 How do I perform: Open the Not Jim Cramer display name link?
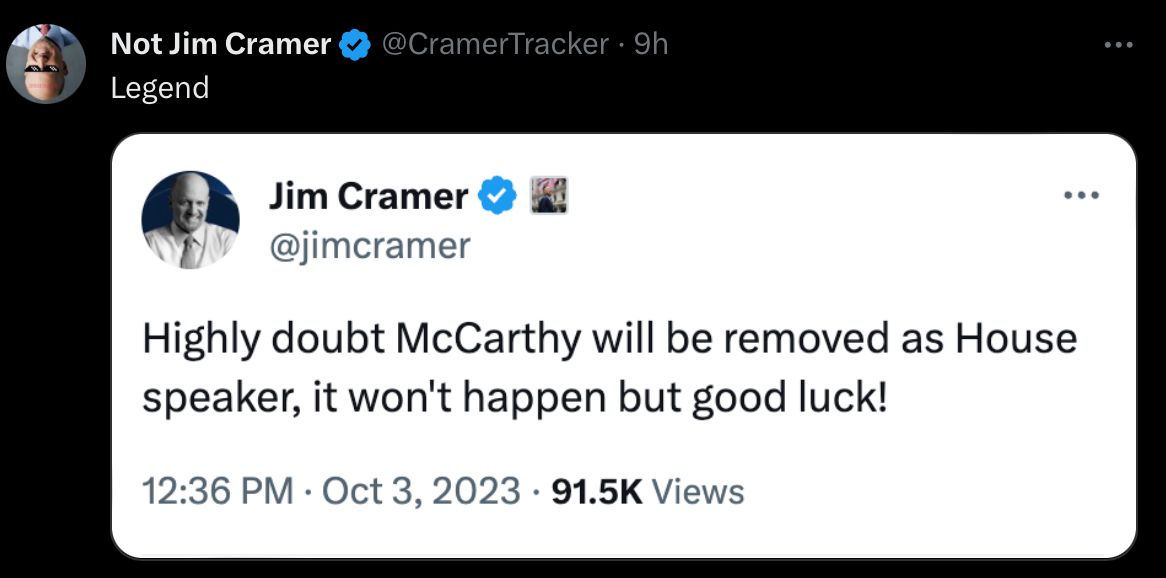tap(220, 45)
